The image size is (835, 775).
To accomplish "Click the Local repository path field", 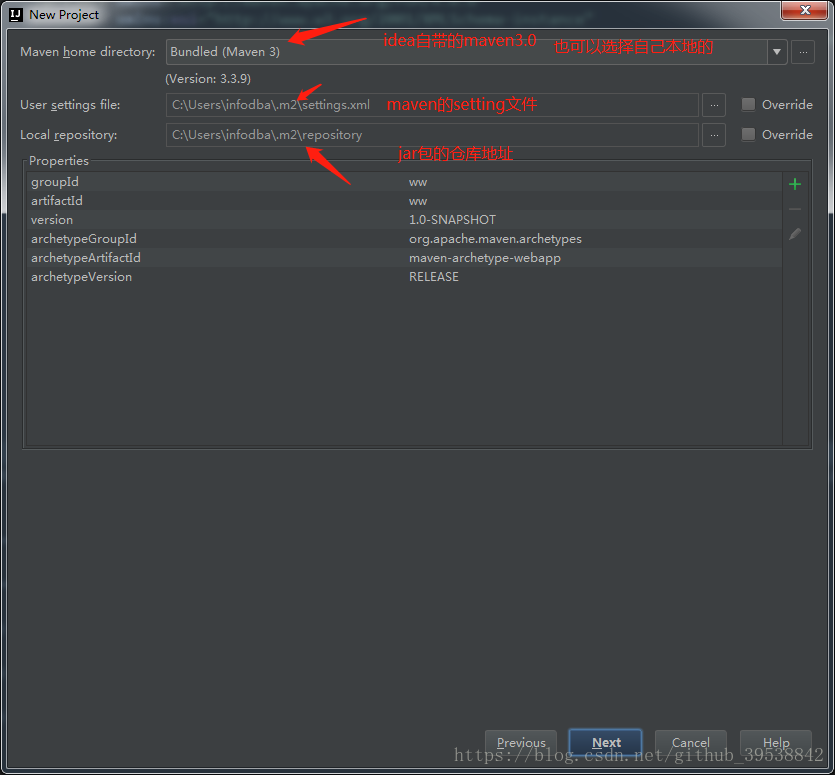I will click(x=432, y=135).
